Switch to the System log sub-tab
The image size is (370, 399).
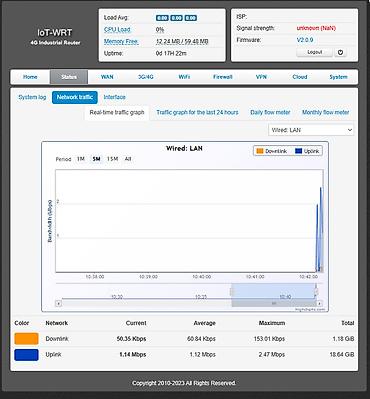[32, 97]
